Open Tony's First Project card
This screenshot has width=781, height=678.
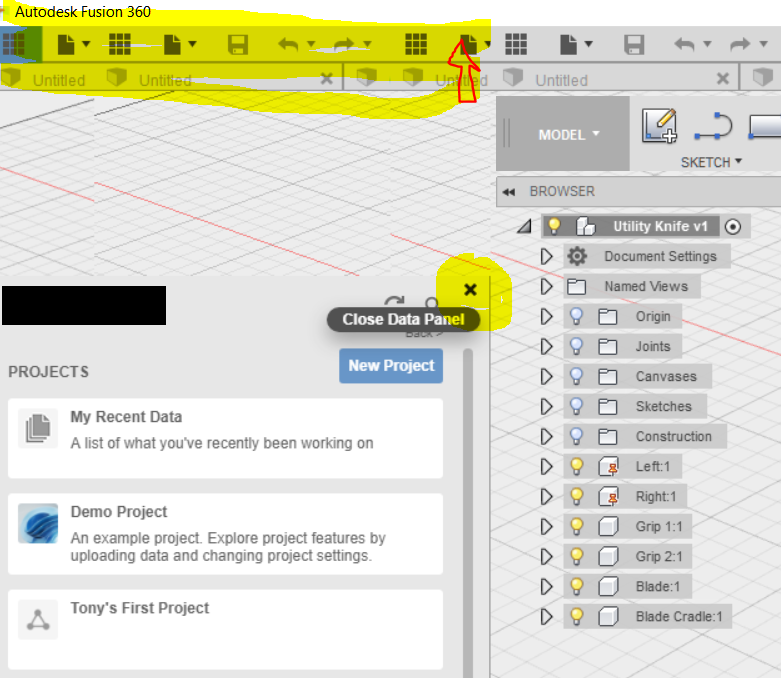225,630
